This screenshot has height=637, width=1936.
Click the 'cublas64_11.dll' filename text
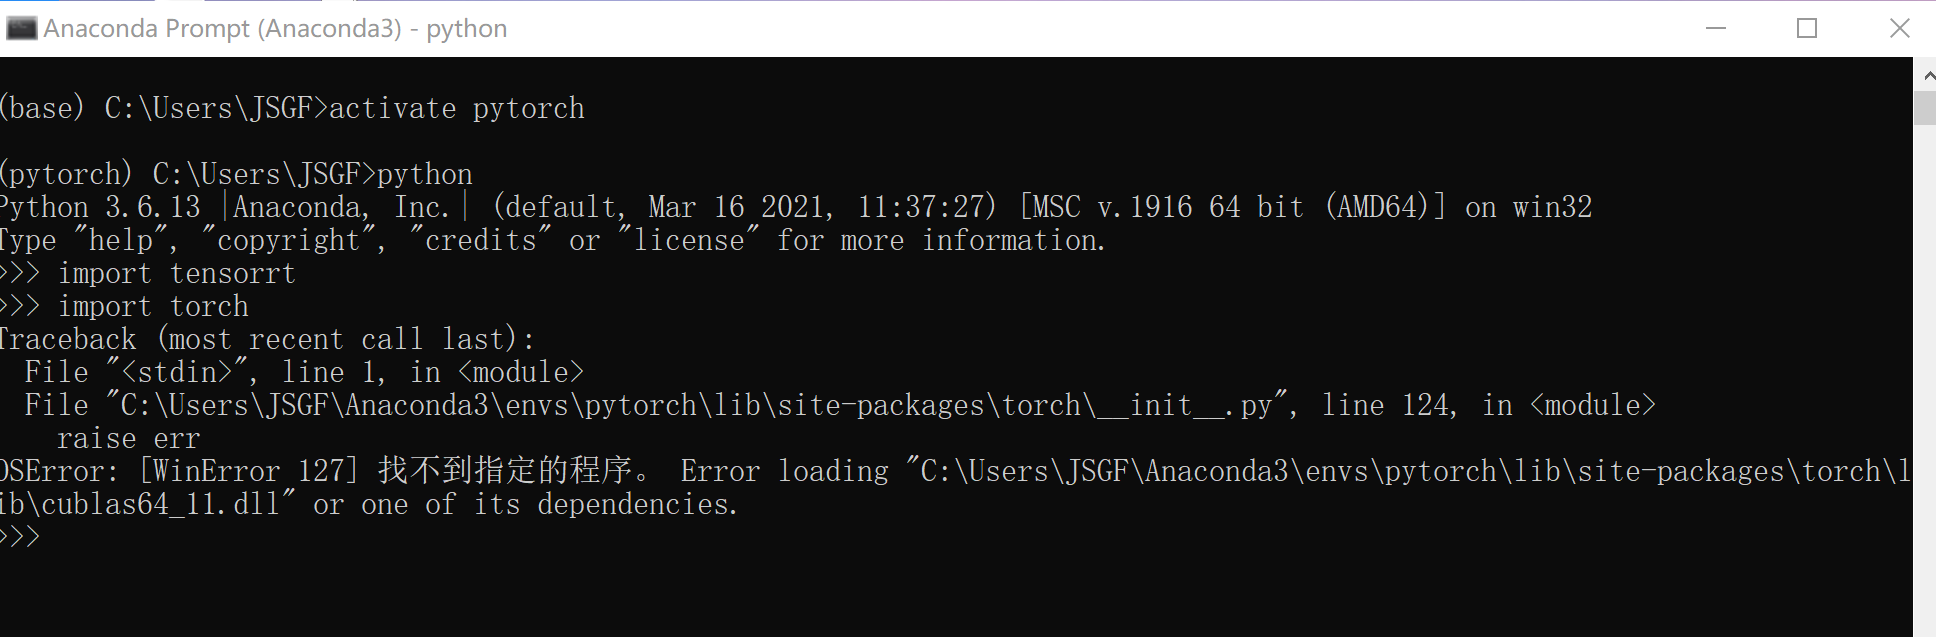tap(160, 504)
